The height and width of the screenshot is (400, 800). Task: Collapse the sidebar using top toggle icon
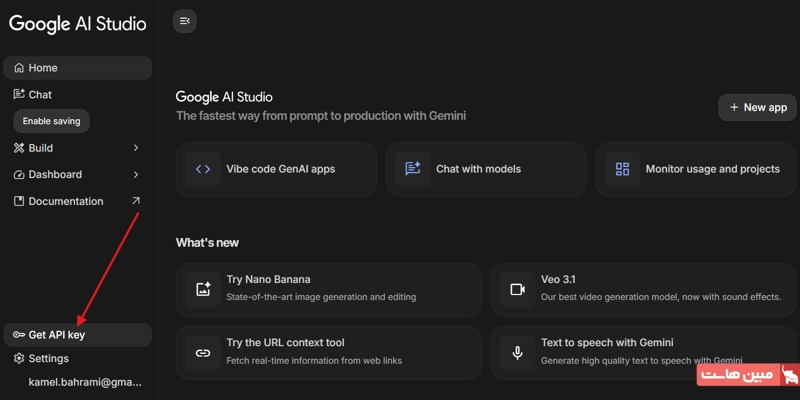click(184, 21)
